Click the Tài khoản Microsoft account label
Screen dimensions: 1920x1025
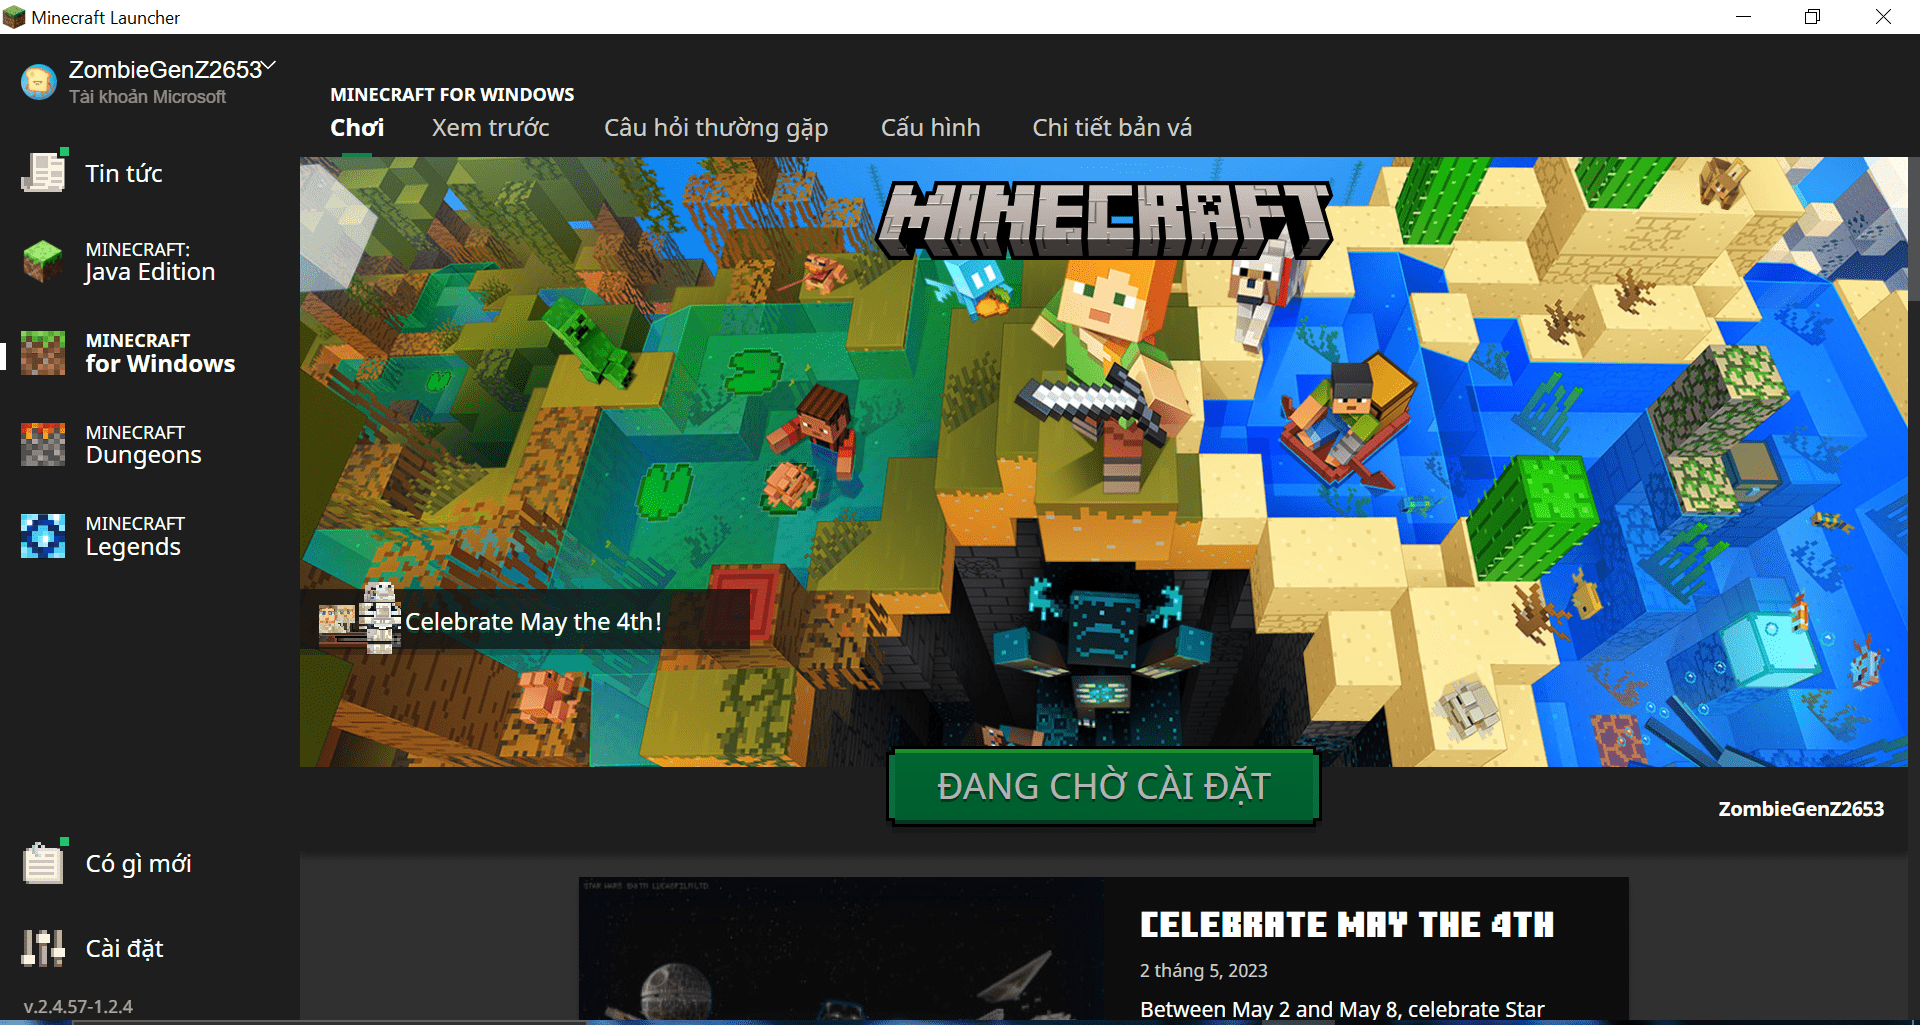[x=147, y=97]
